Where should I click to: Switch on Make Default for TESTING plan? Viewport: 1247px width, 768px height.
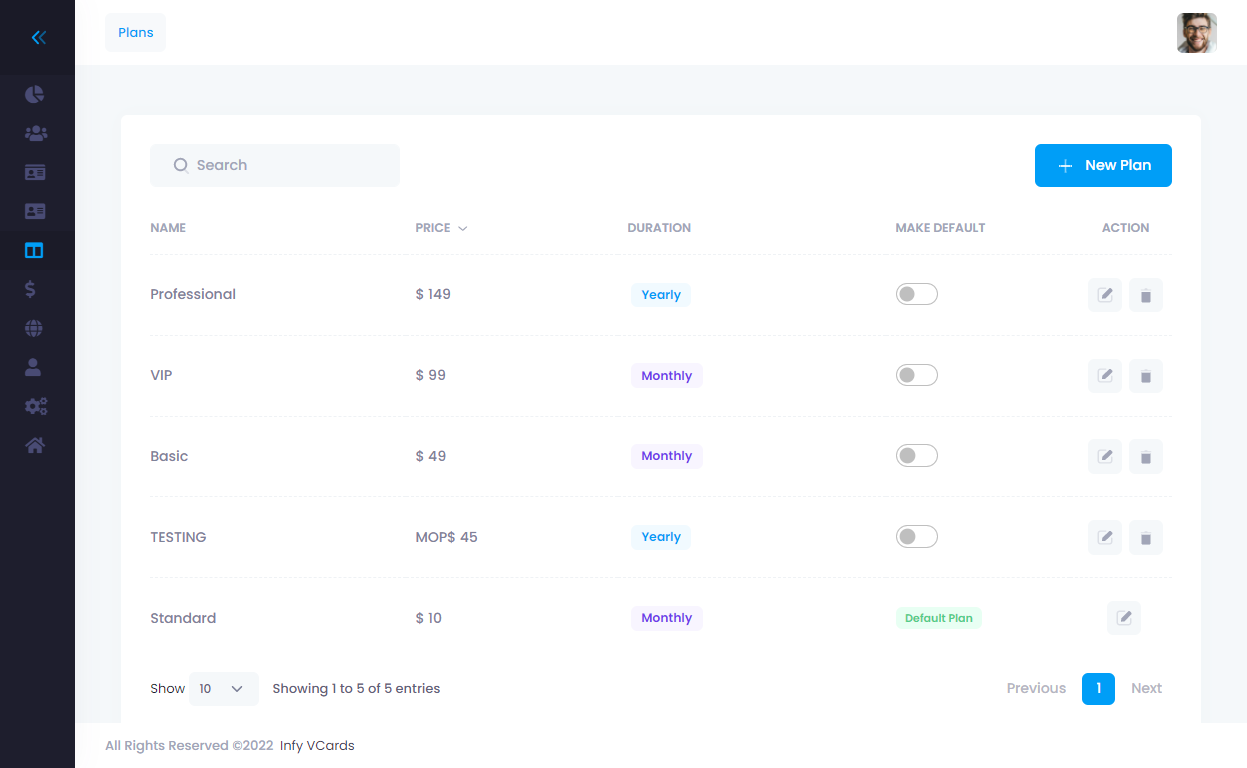[x=916, y=537]
